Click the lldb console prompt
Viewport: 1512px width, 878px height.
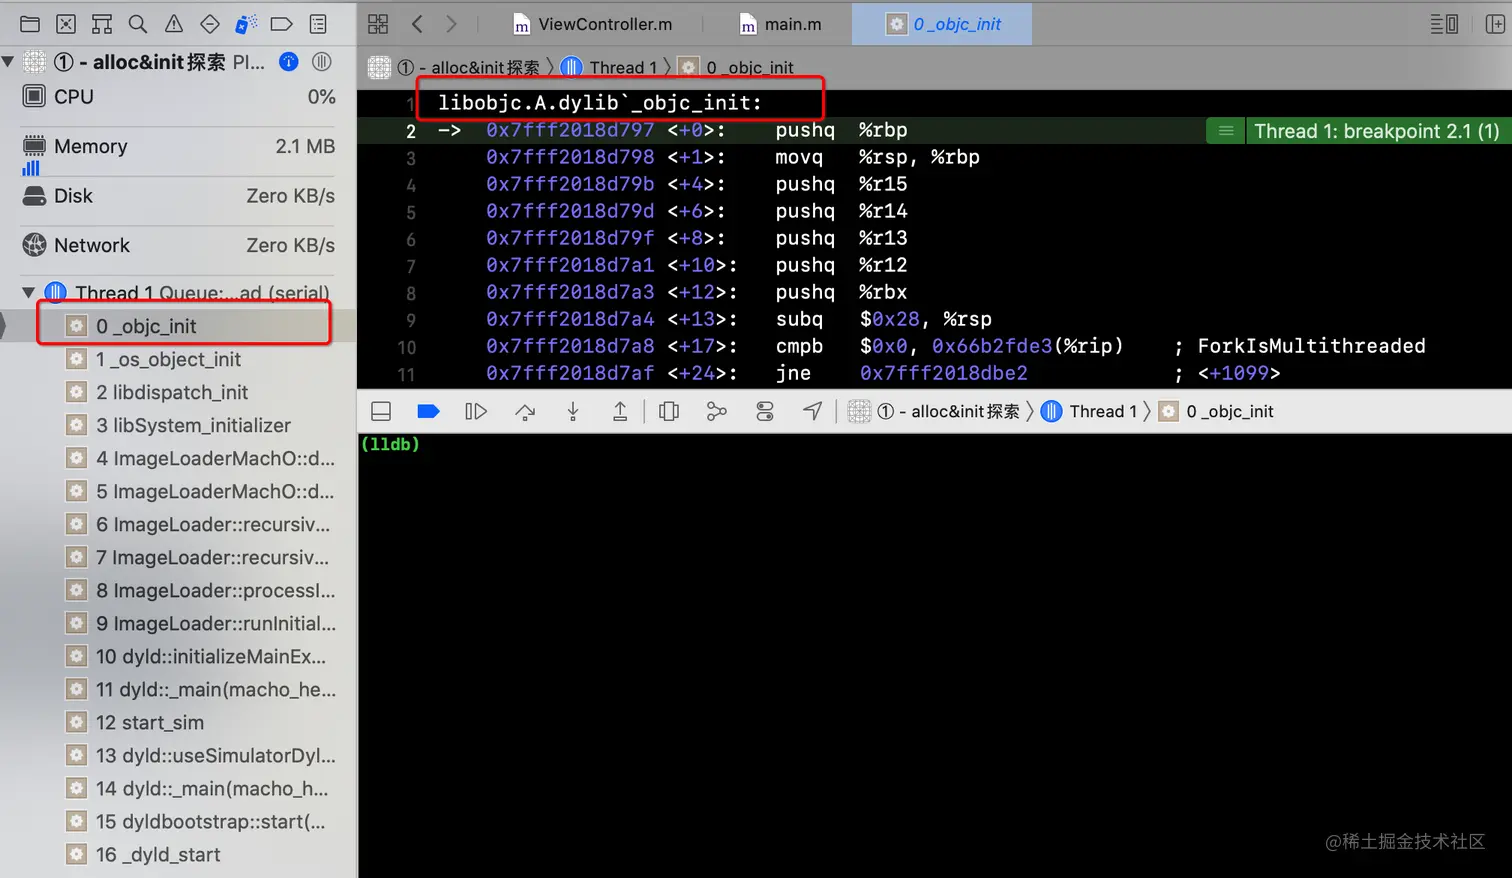390,444
